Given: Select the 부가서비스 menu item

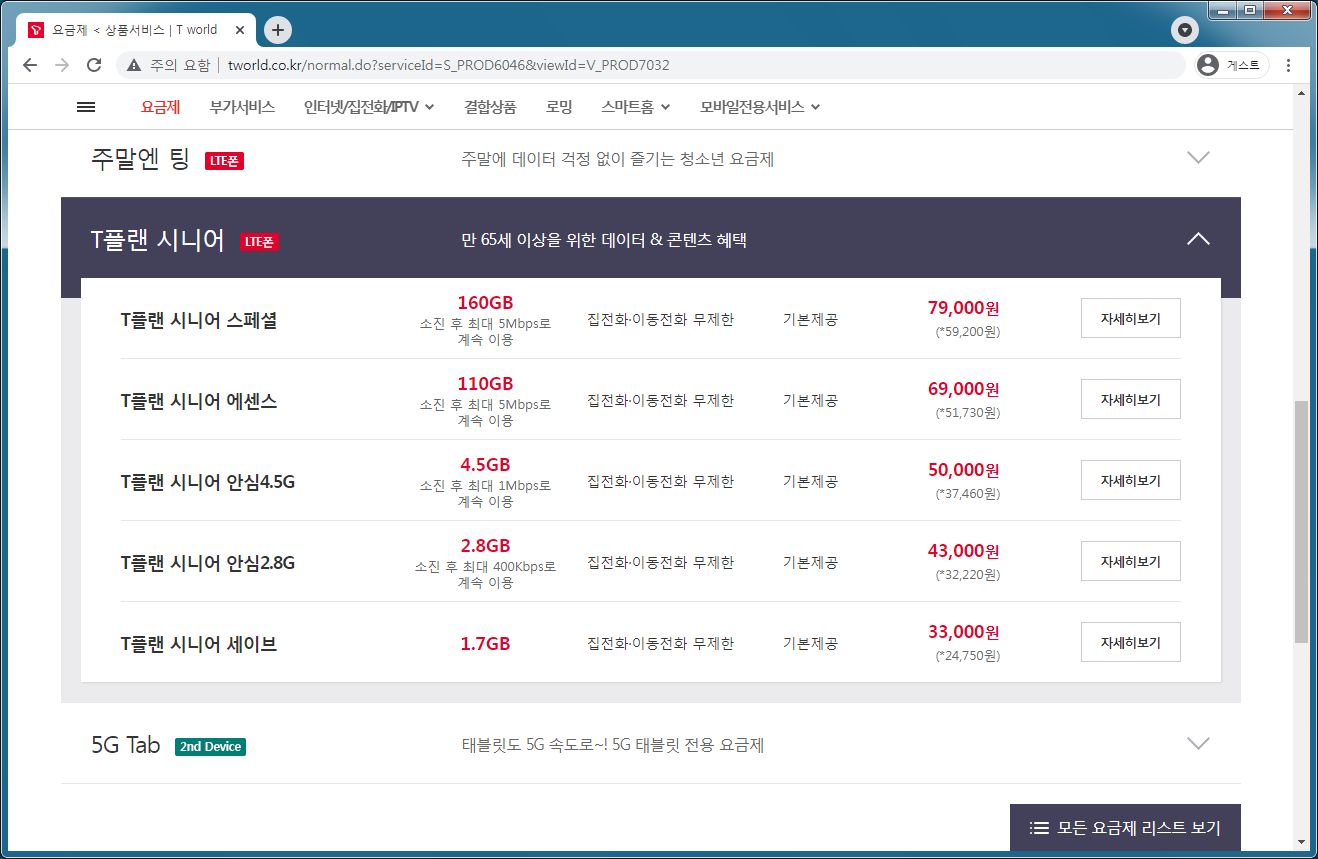Looking at the screenshot, I should pos(242,107).
